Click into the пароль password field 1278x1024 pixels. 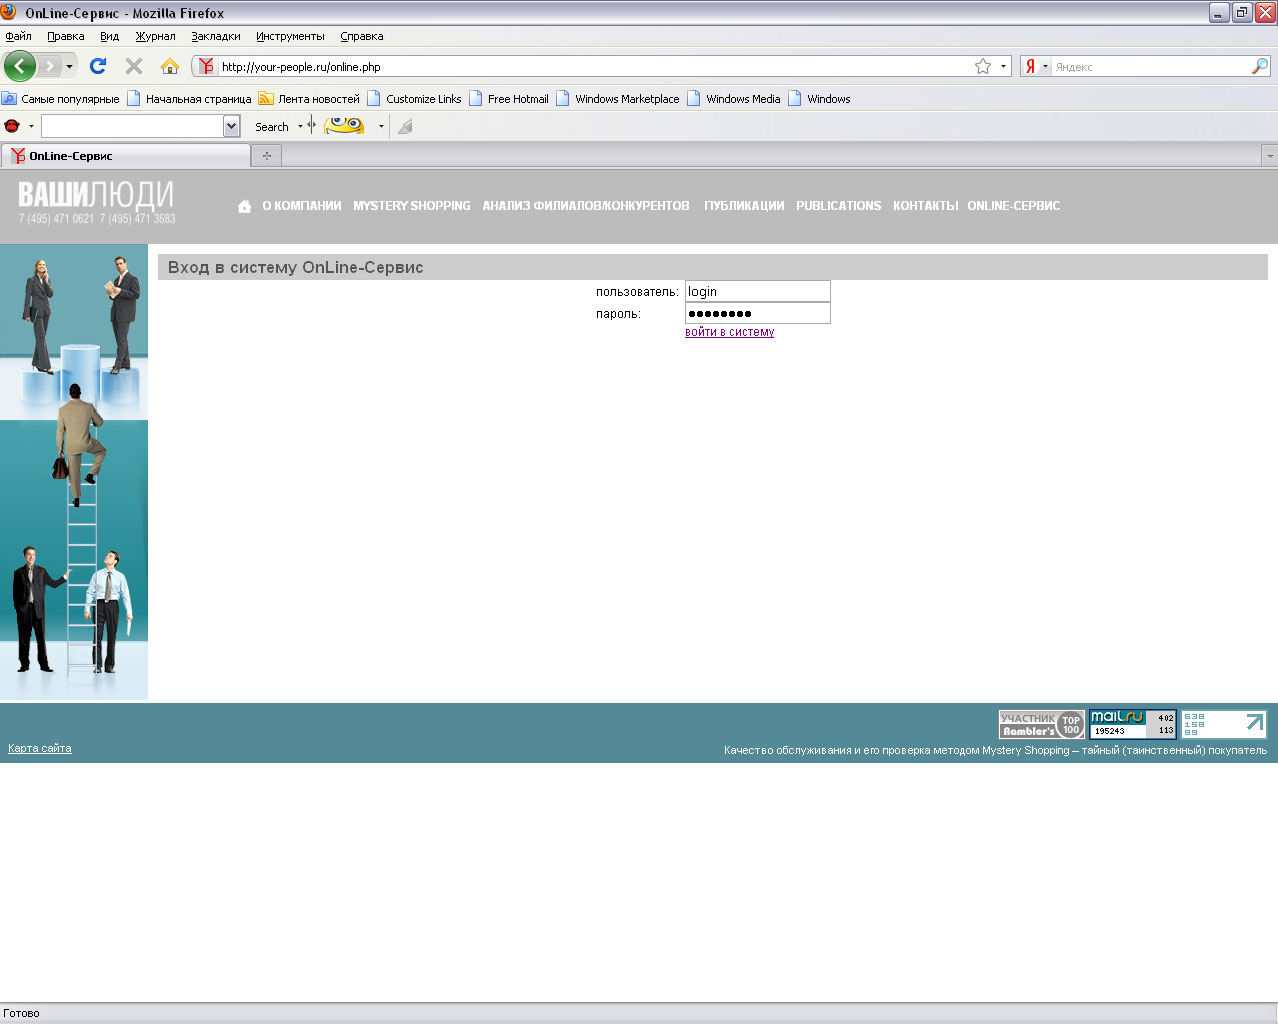[x=757, y=313]
